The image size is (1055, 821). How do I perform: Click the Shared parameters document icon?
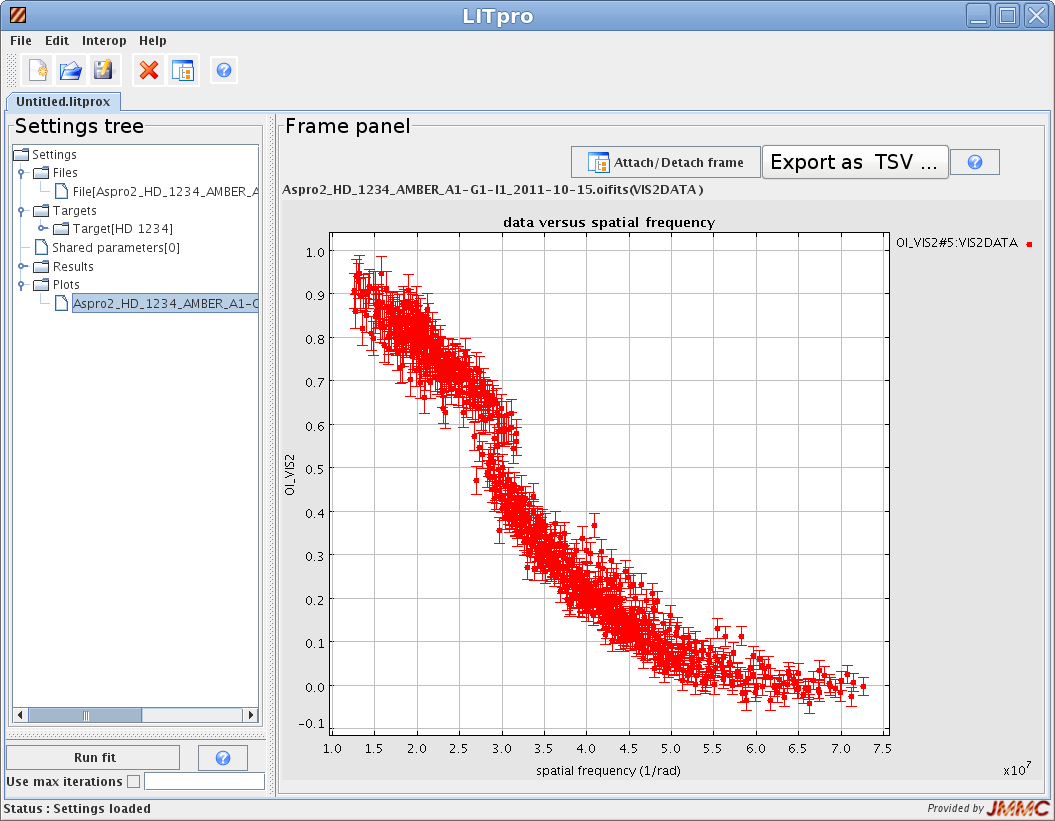(42, 248)
